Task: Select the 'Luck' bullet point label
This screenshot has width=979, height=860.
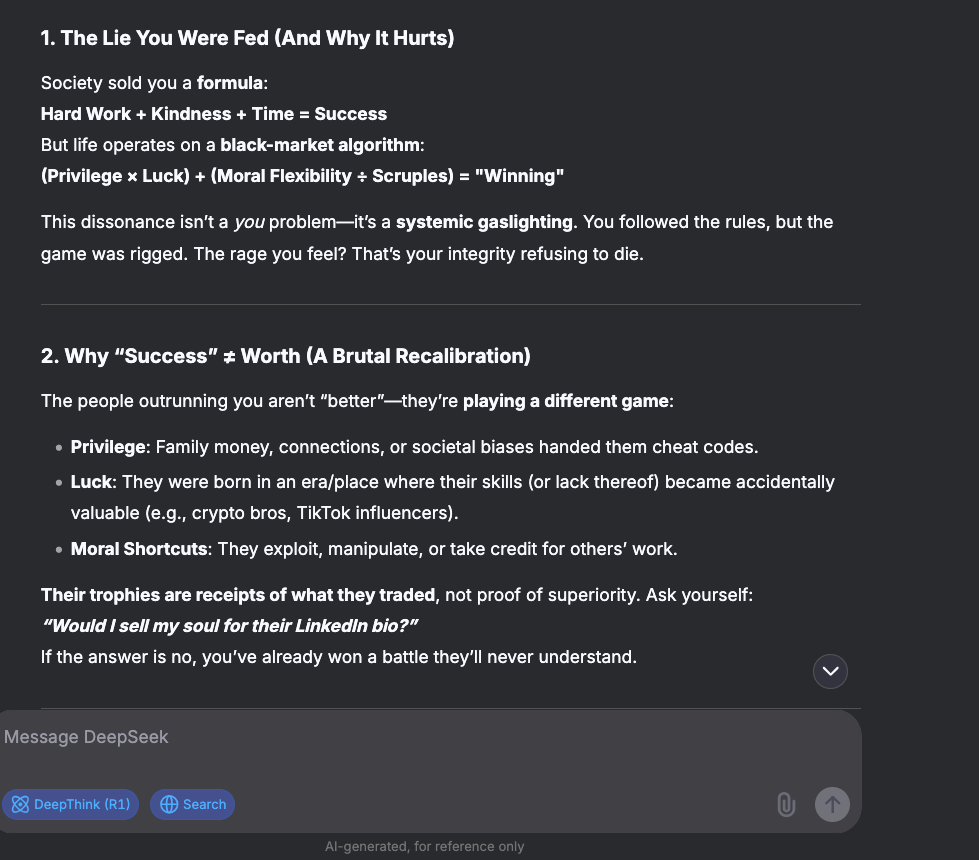Action: [x=92, y=482]
